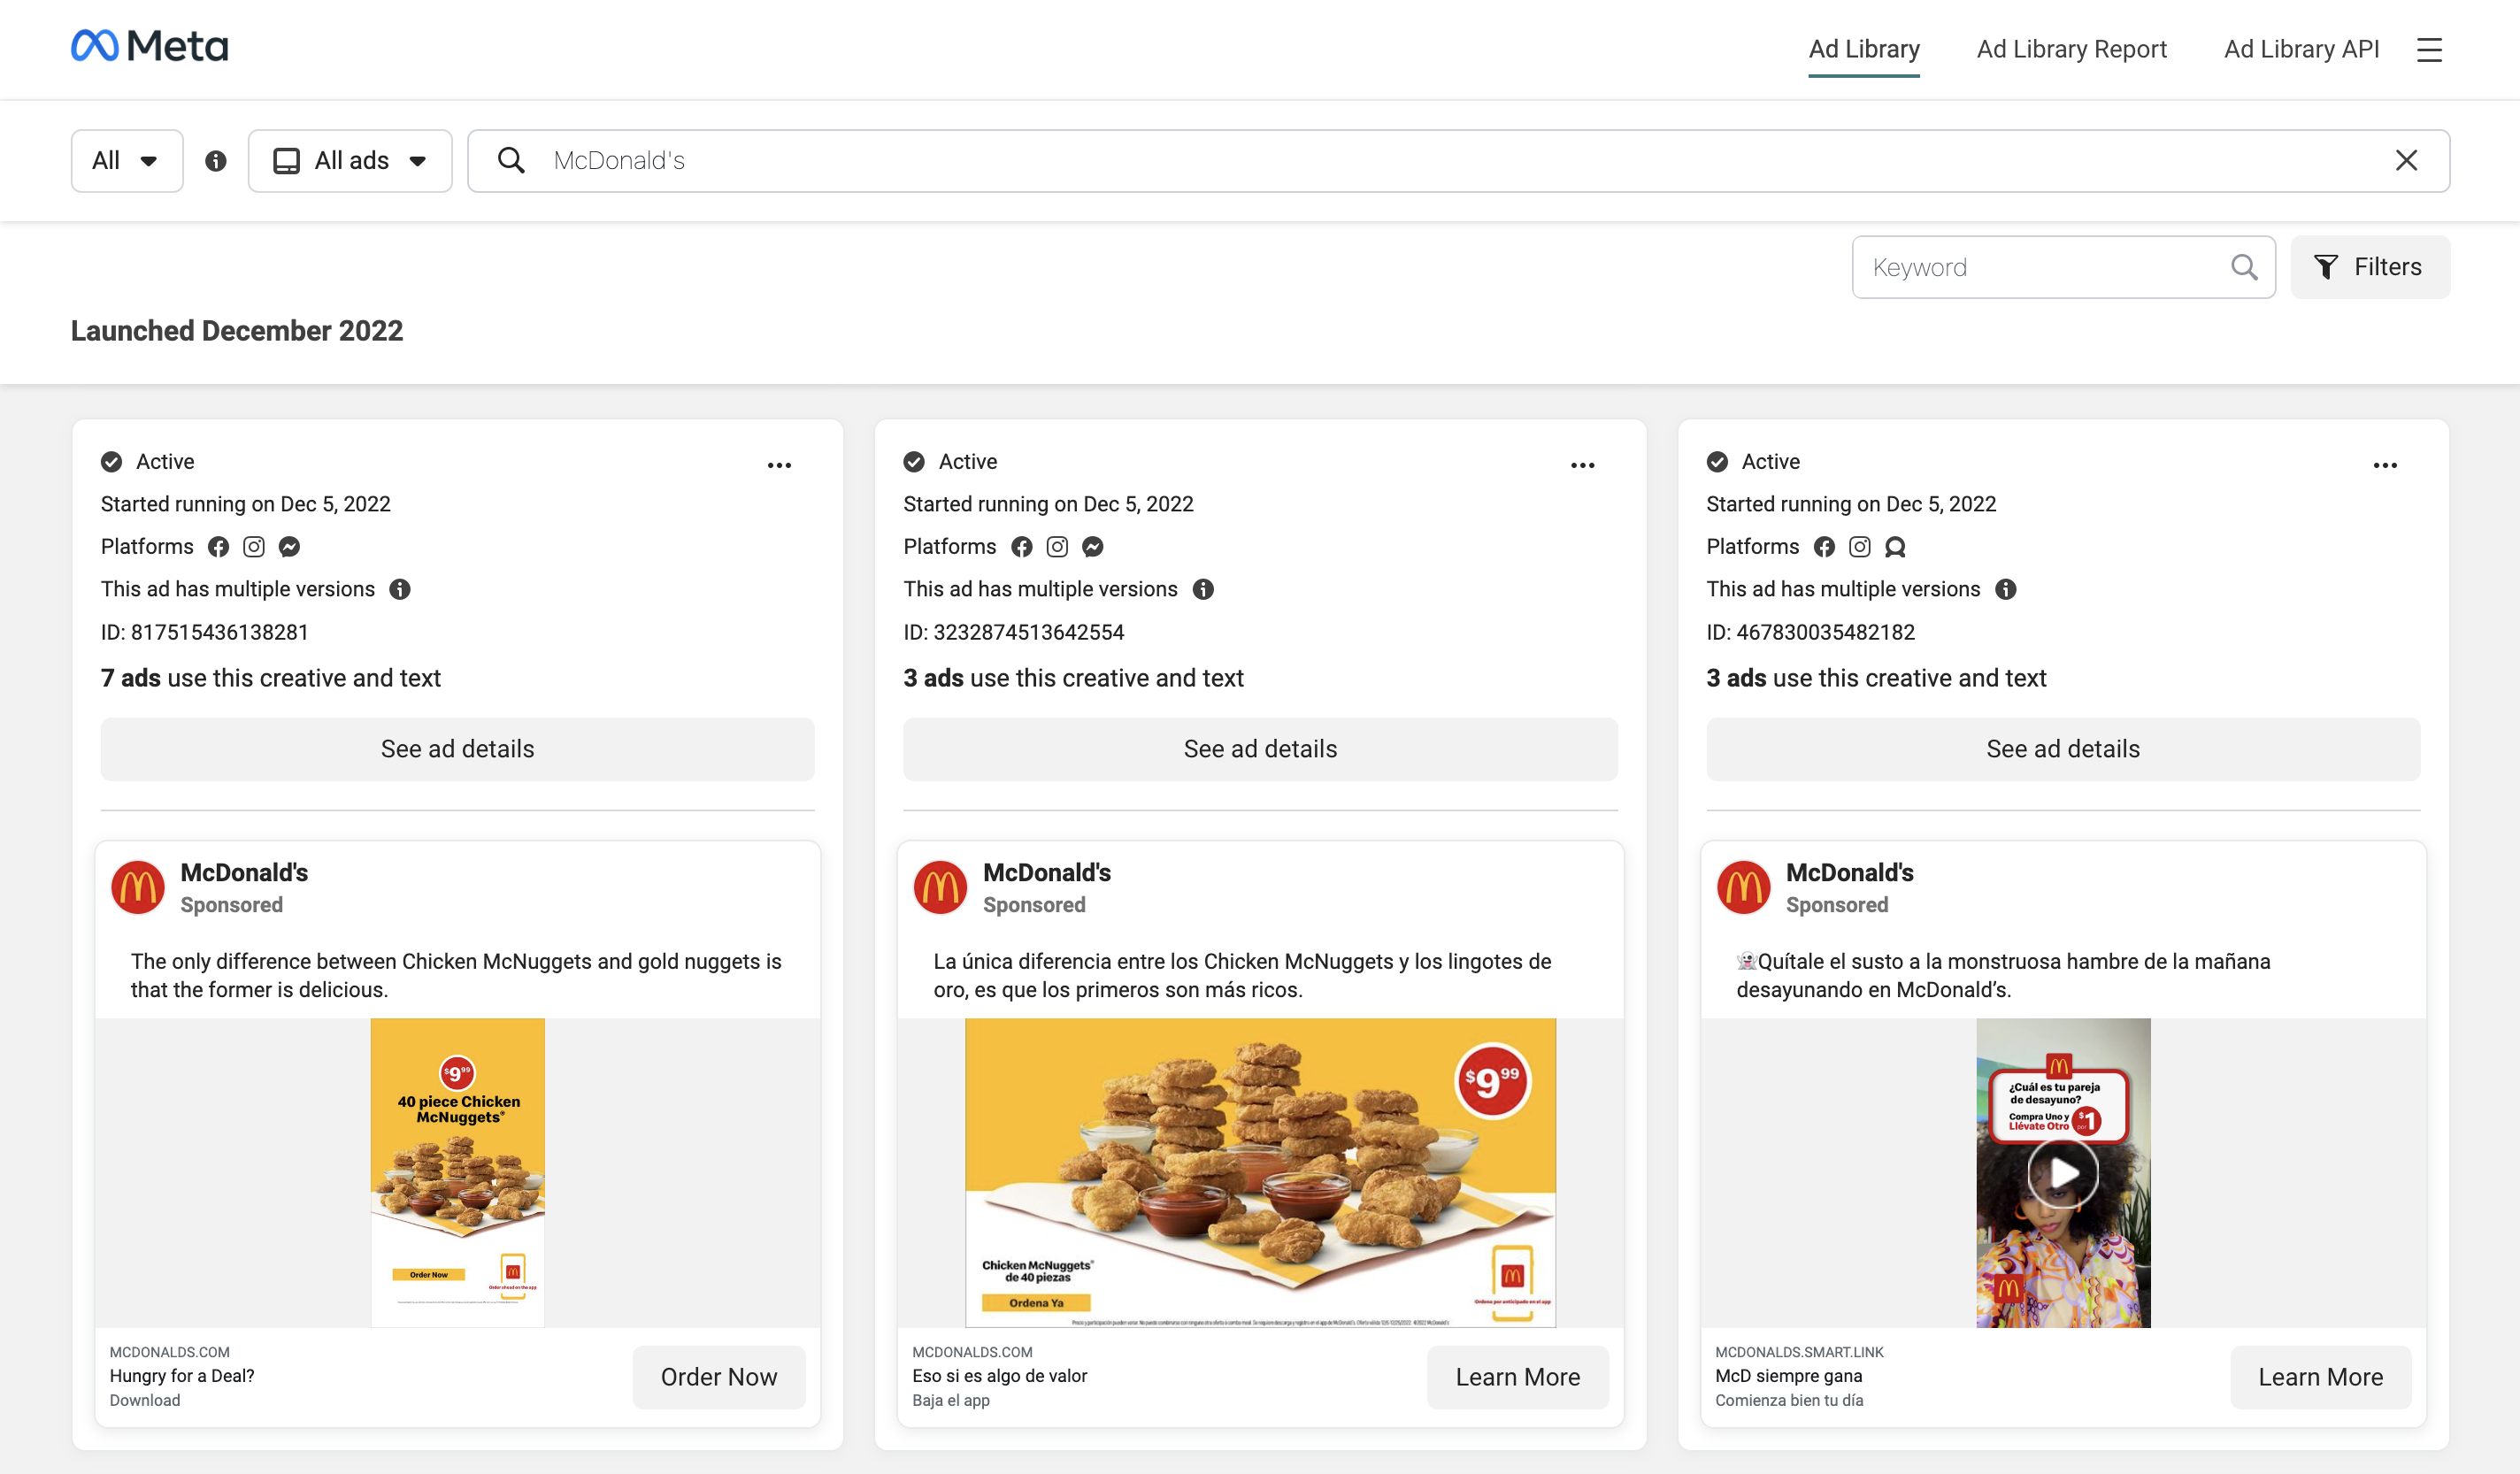Click the 40 piece McNuggets ad thumbnail
This screenshot has height=1474, width=2520.
(x=457, y=1173)
